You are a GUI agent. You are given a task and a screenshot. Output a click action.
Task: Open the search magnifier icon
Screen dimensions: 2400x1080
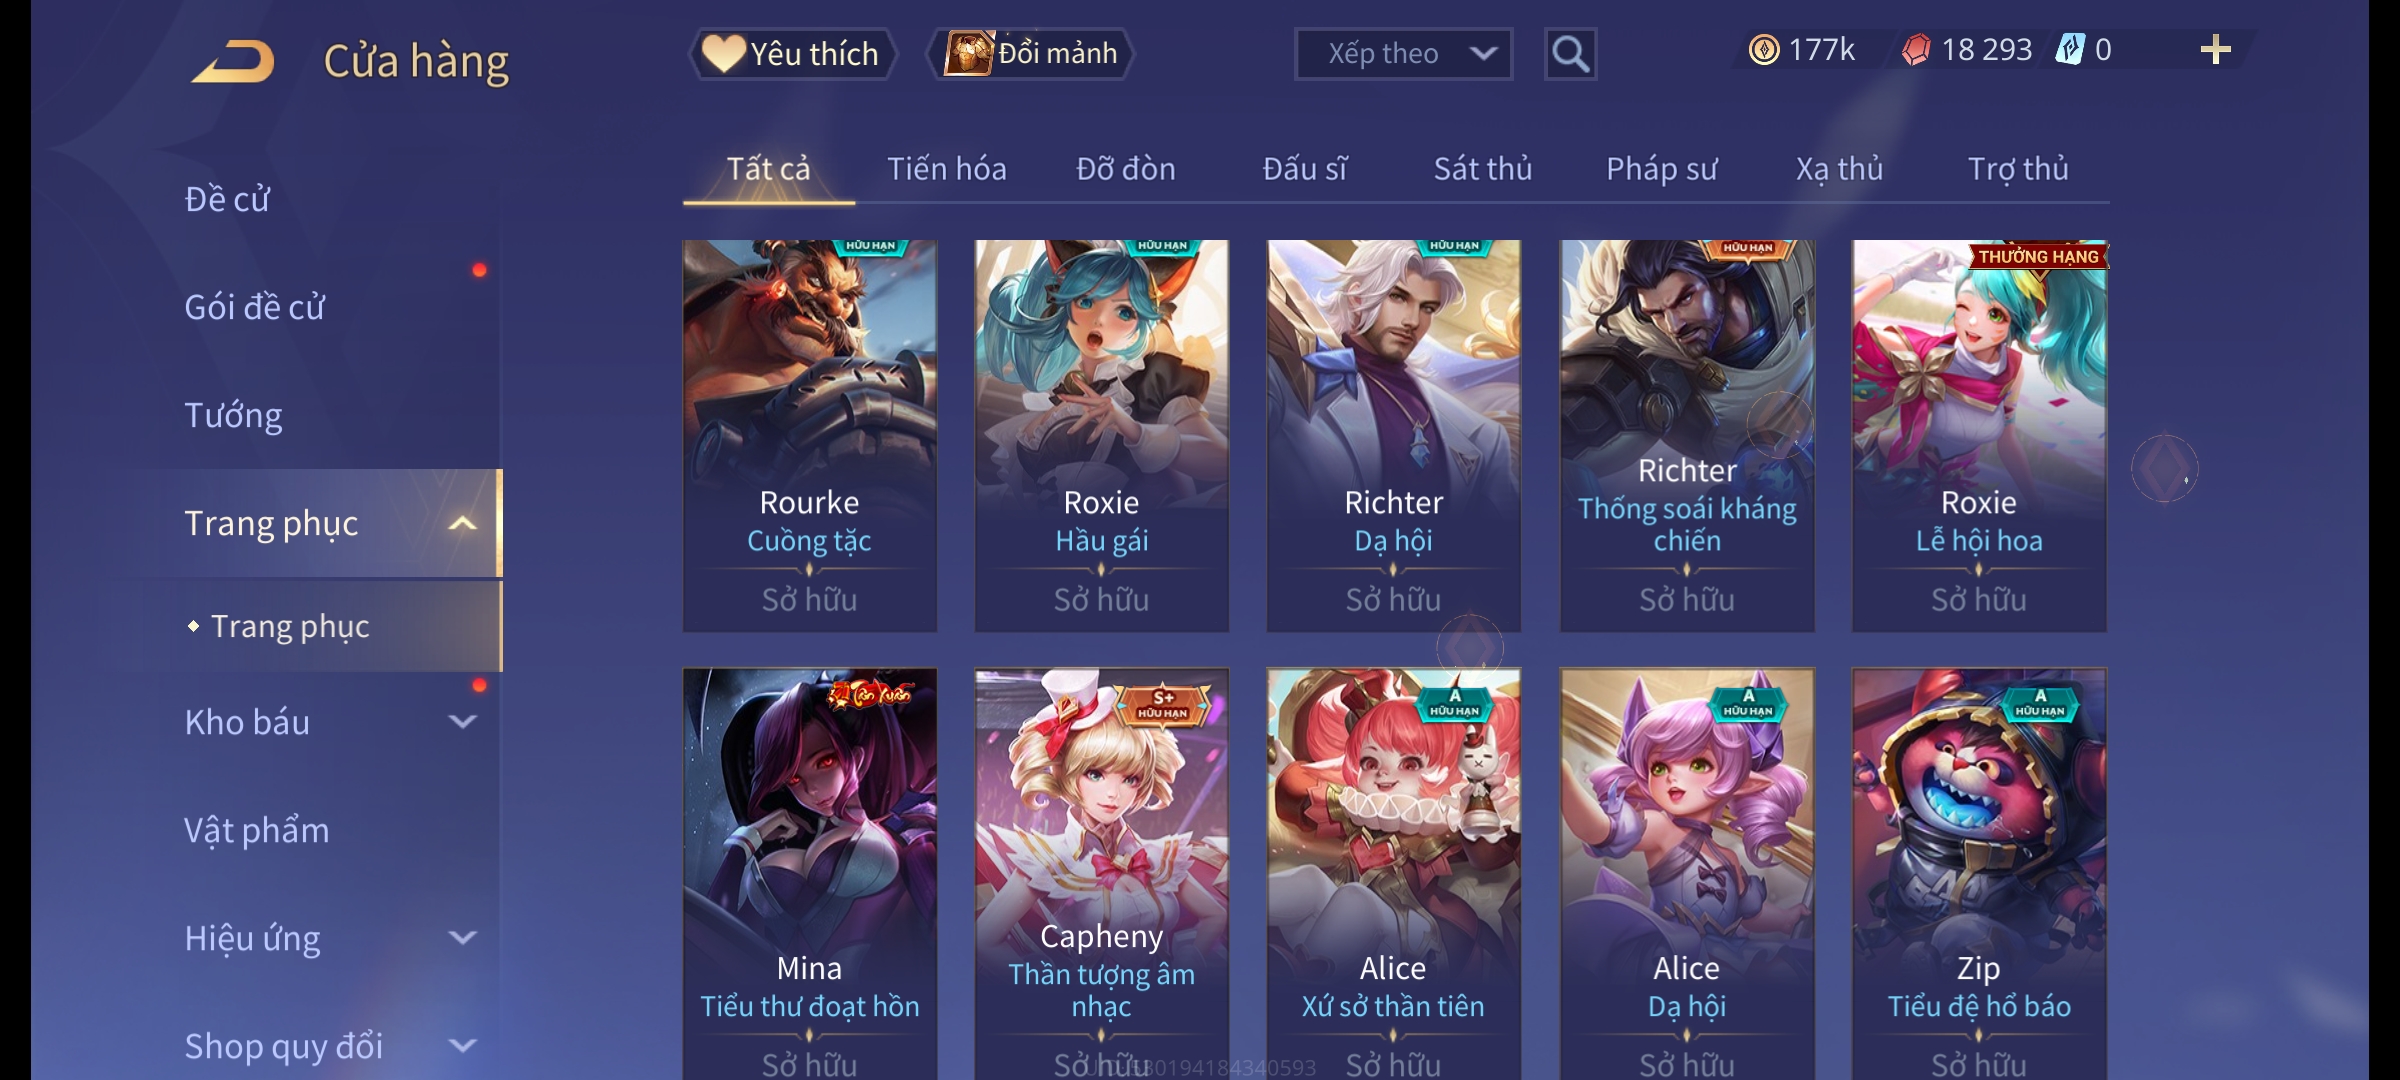click(1570, 54)
